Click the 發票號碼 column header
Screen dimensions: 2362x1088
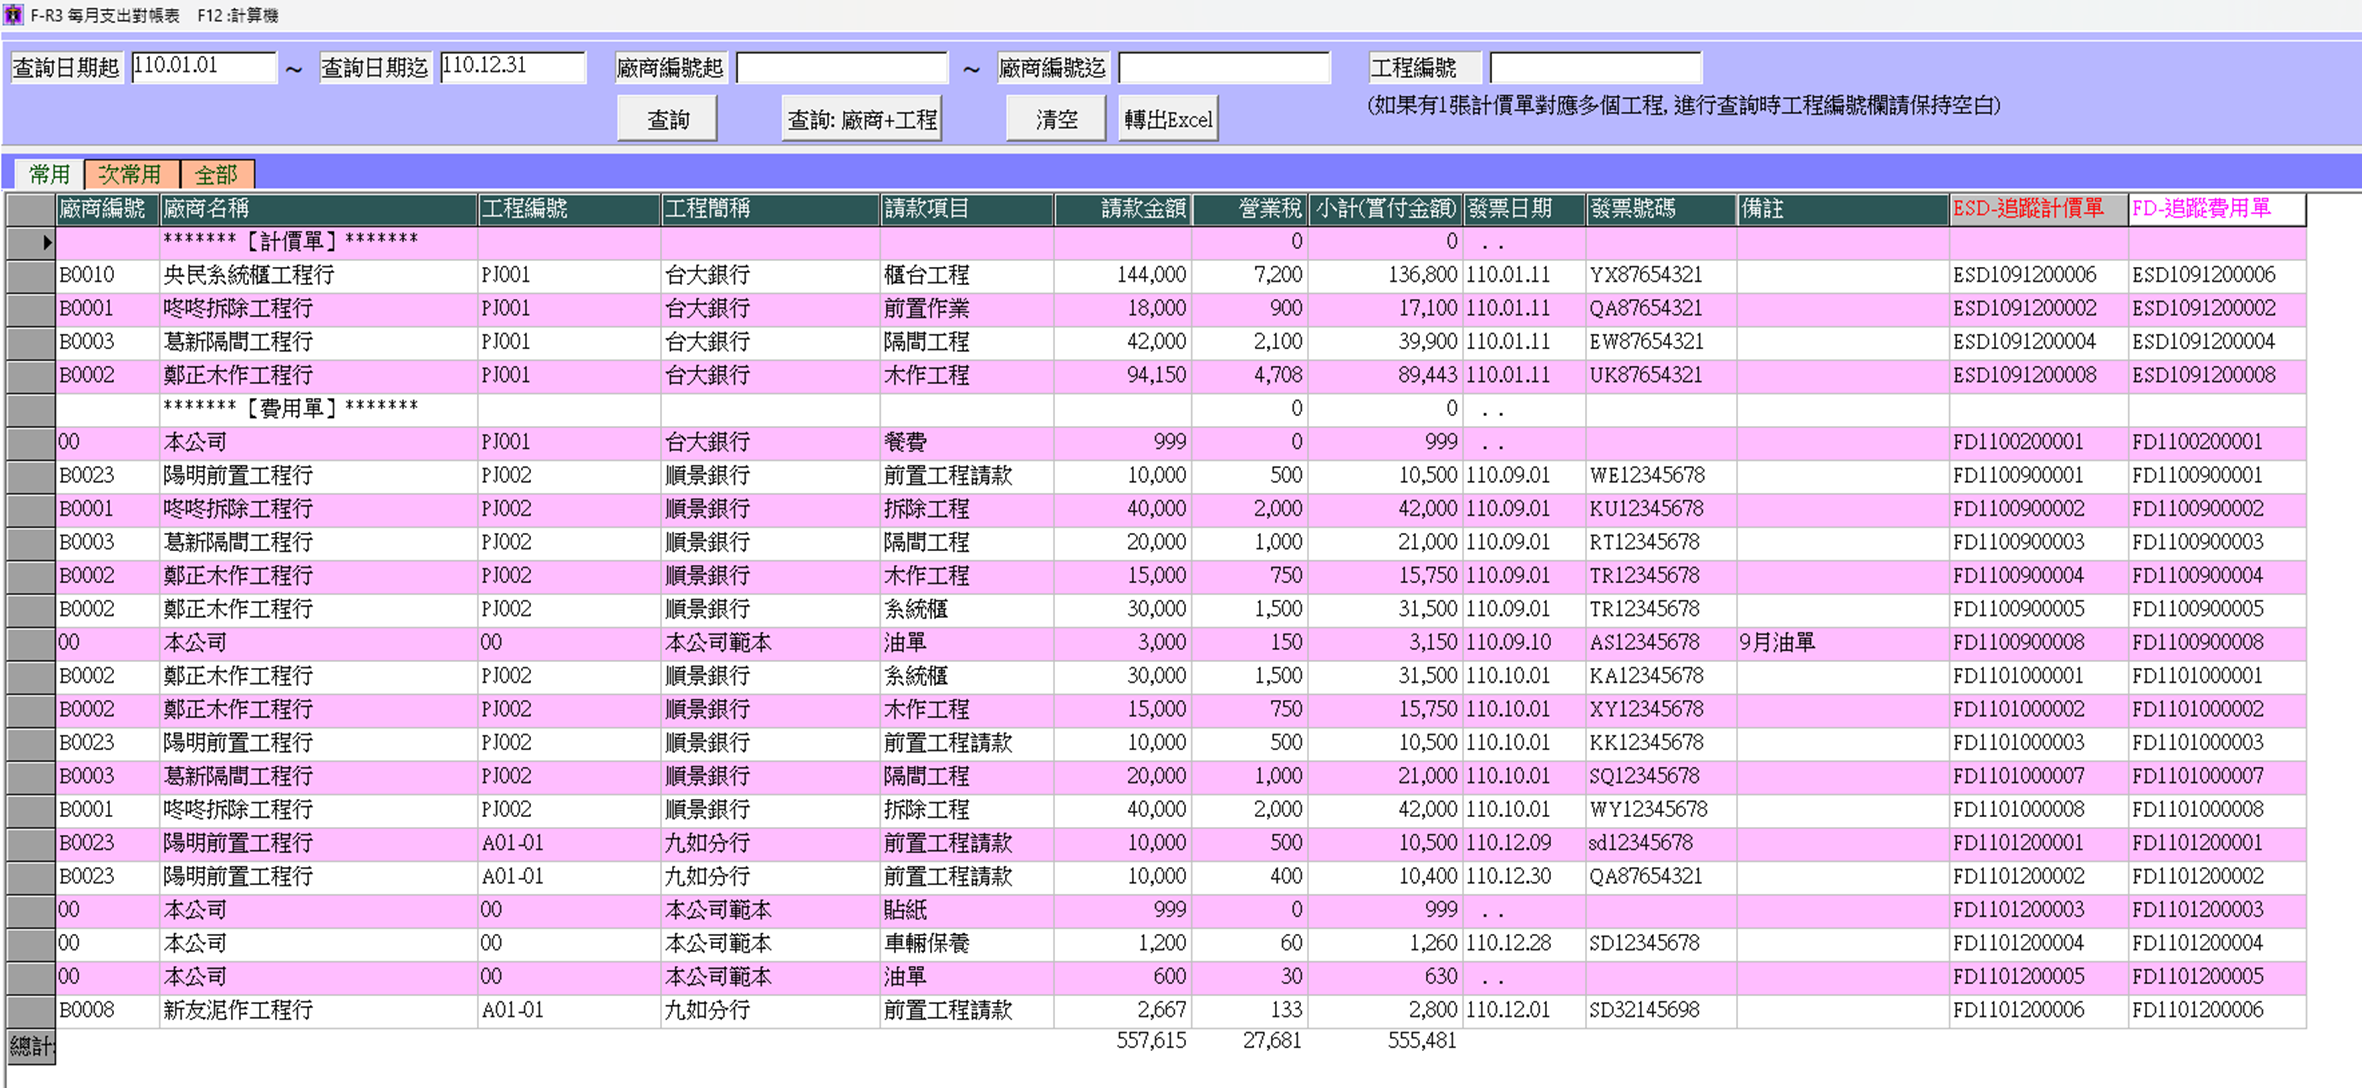tap(1661, 209)
